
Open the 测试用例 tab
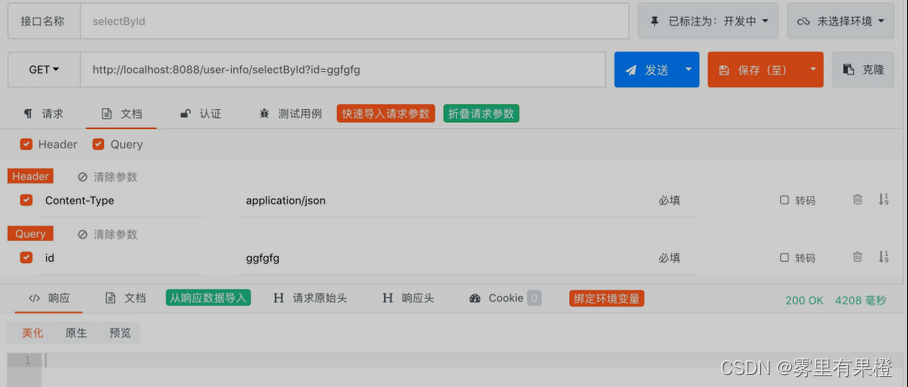coord(290,114)
